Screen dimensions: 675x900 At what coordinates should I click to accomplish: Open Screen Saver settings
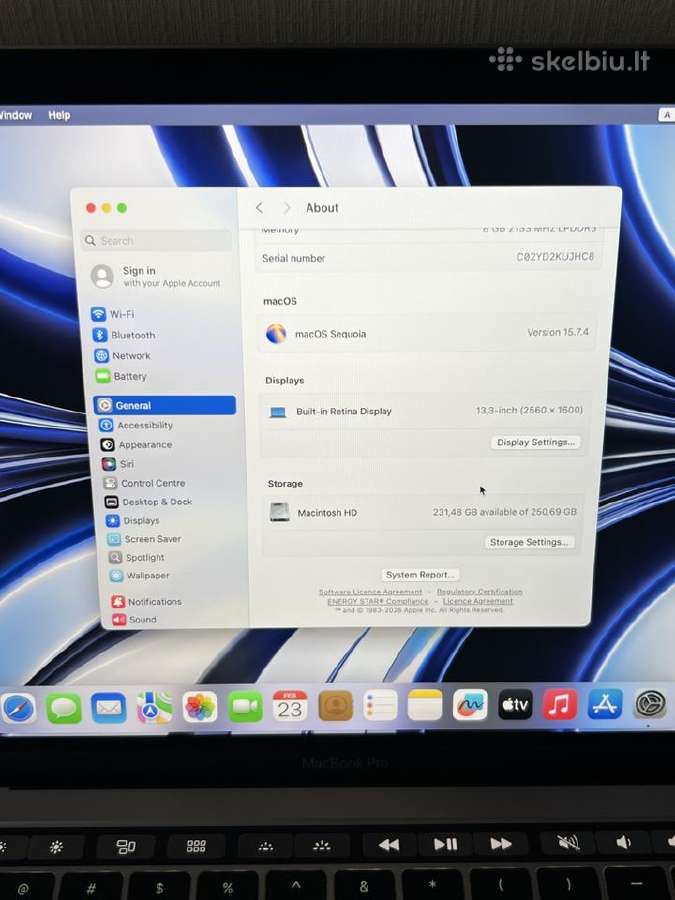coord(144,539)
